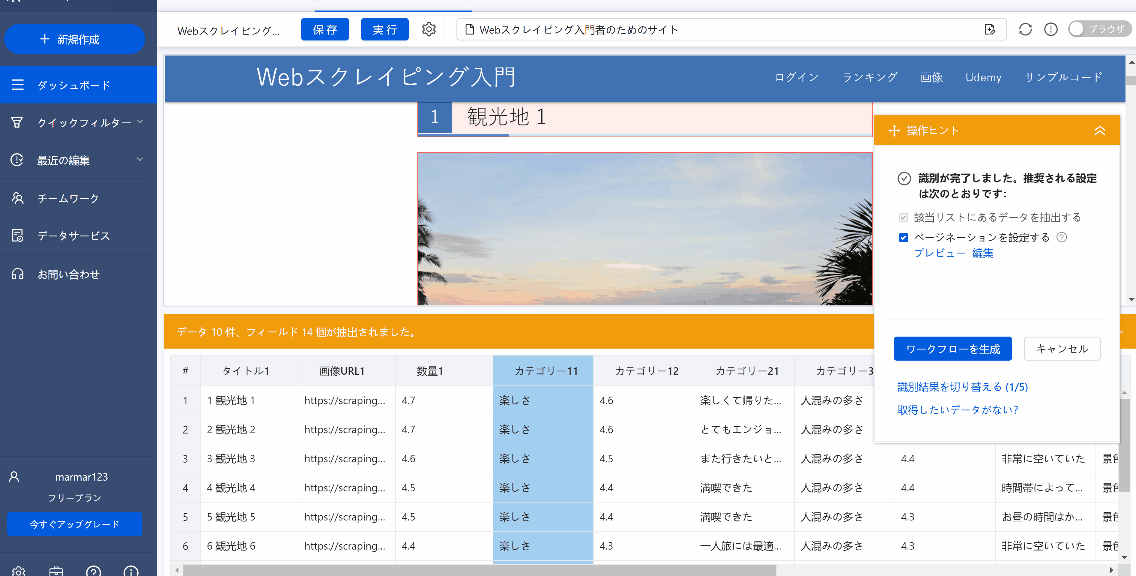Click the user profile icon beside marmar123

tap(14, 477)
